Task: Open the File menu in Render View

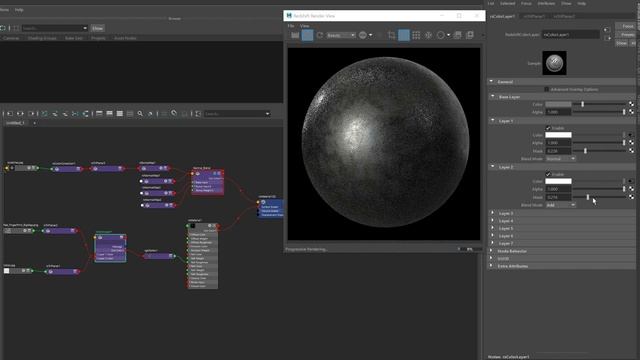Action: [291, 26]
